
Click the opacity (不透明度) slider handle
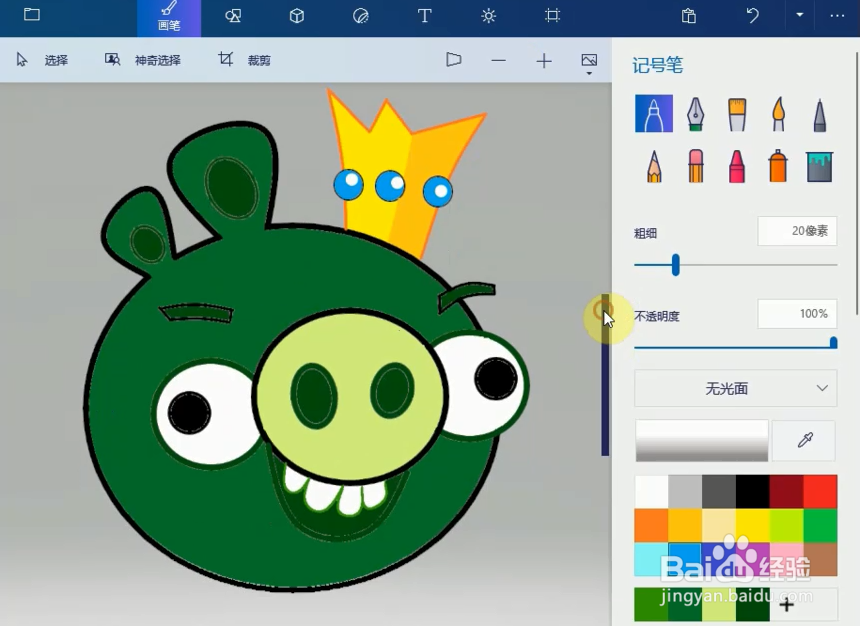tap(833, 343)
